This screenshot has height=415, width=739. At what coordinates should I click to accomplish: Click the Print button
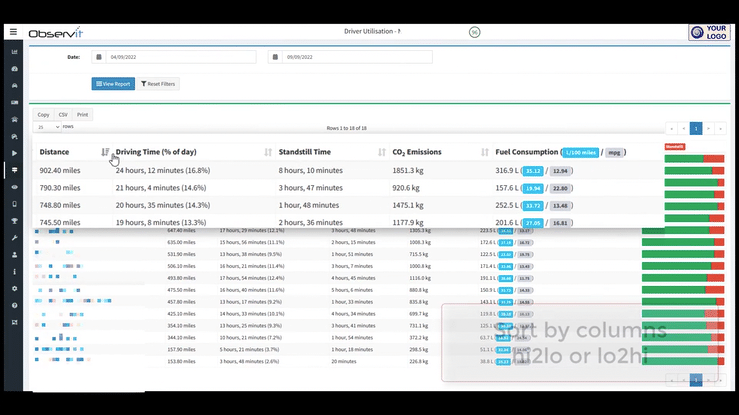click(x=82, y=114)
